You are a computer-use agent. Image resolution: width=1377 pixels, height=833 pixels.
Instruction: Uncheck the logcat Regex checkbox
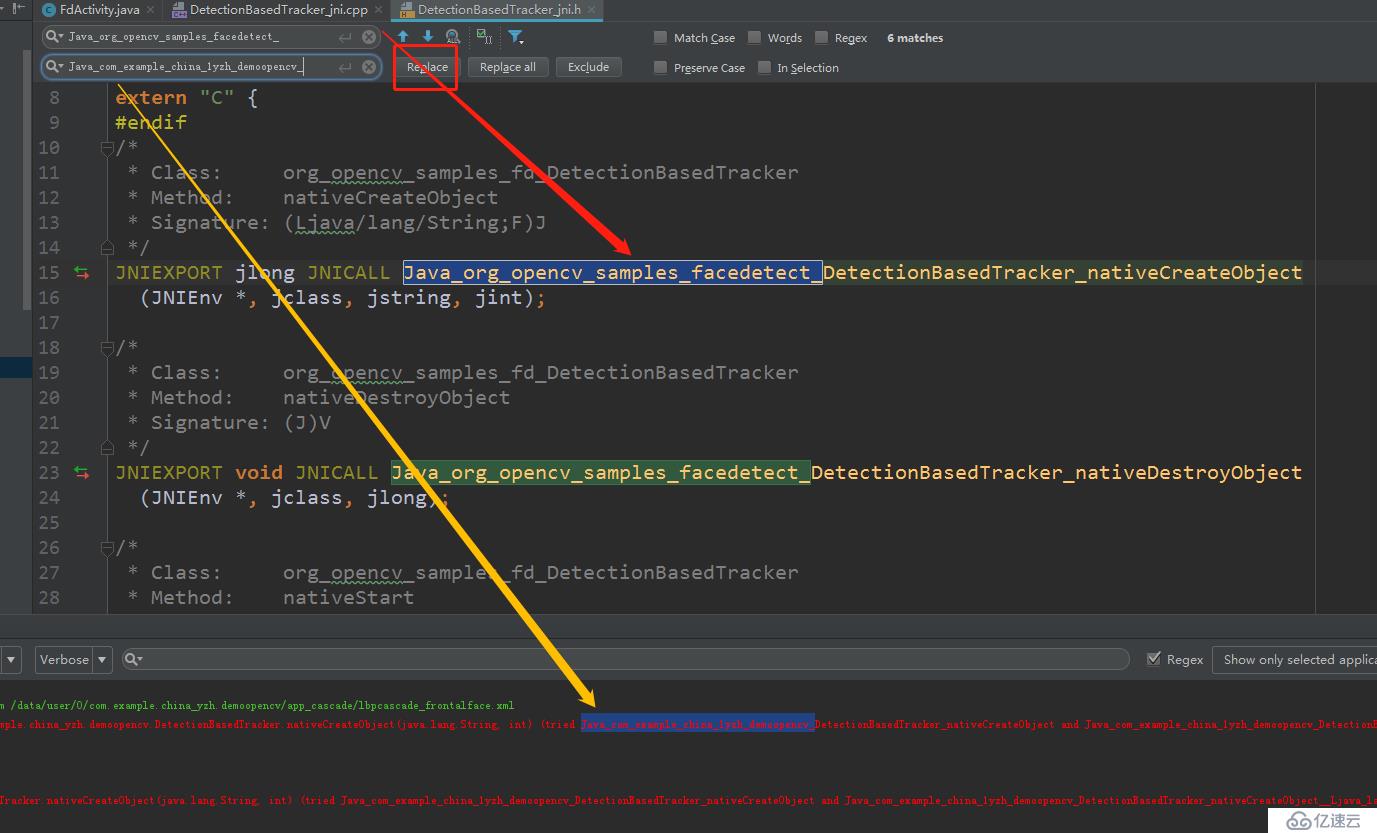(1154, 659)
